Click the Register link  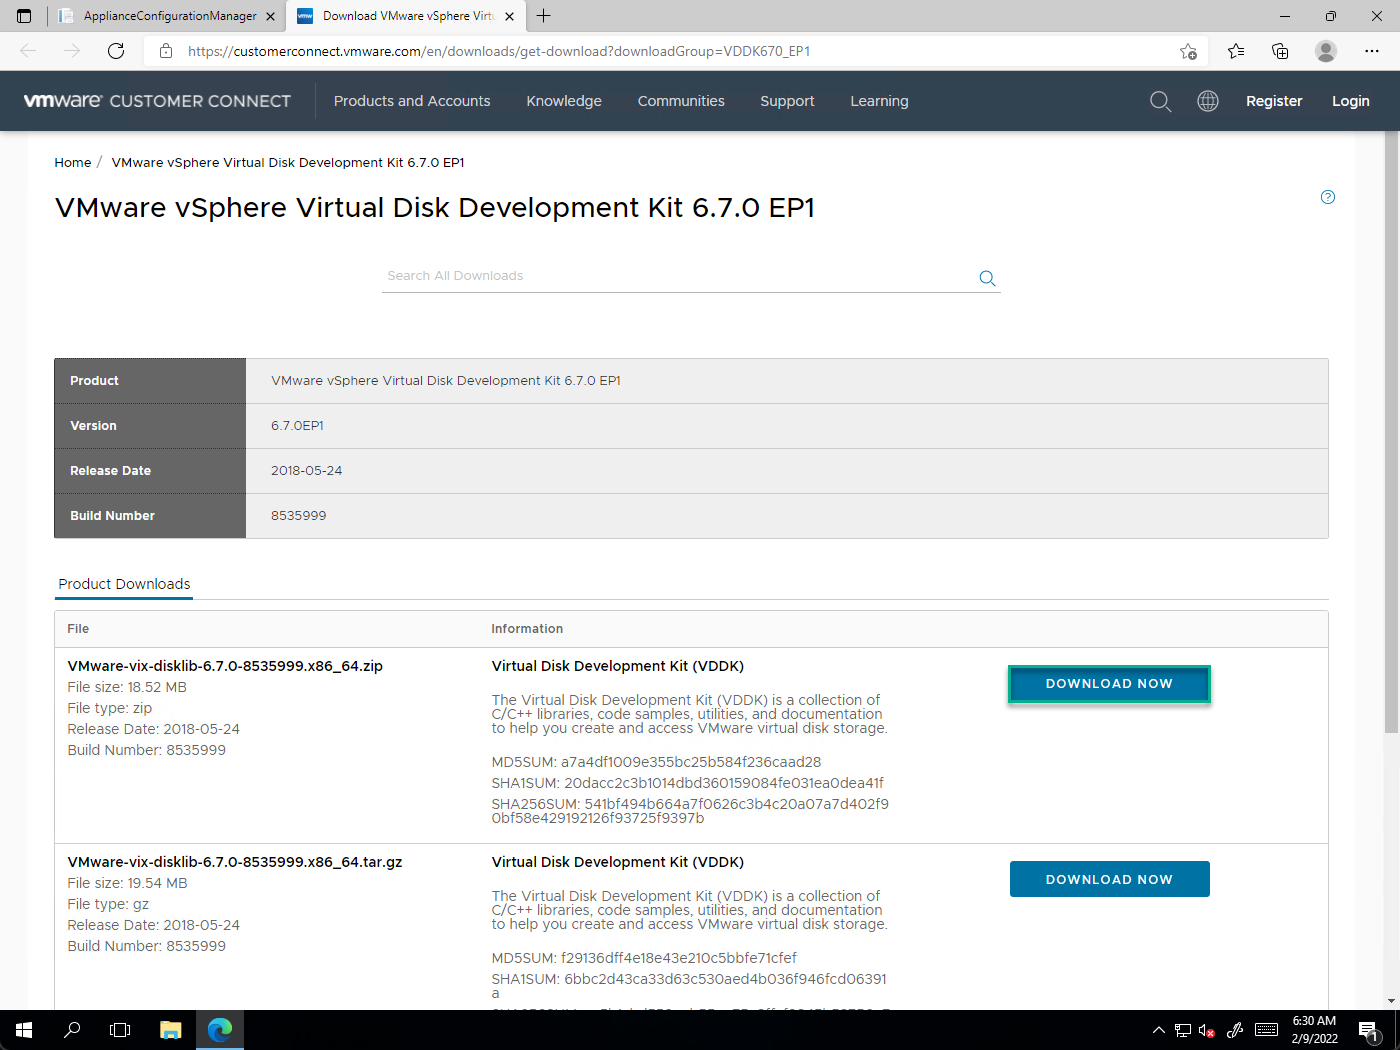pos(1274,101)
